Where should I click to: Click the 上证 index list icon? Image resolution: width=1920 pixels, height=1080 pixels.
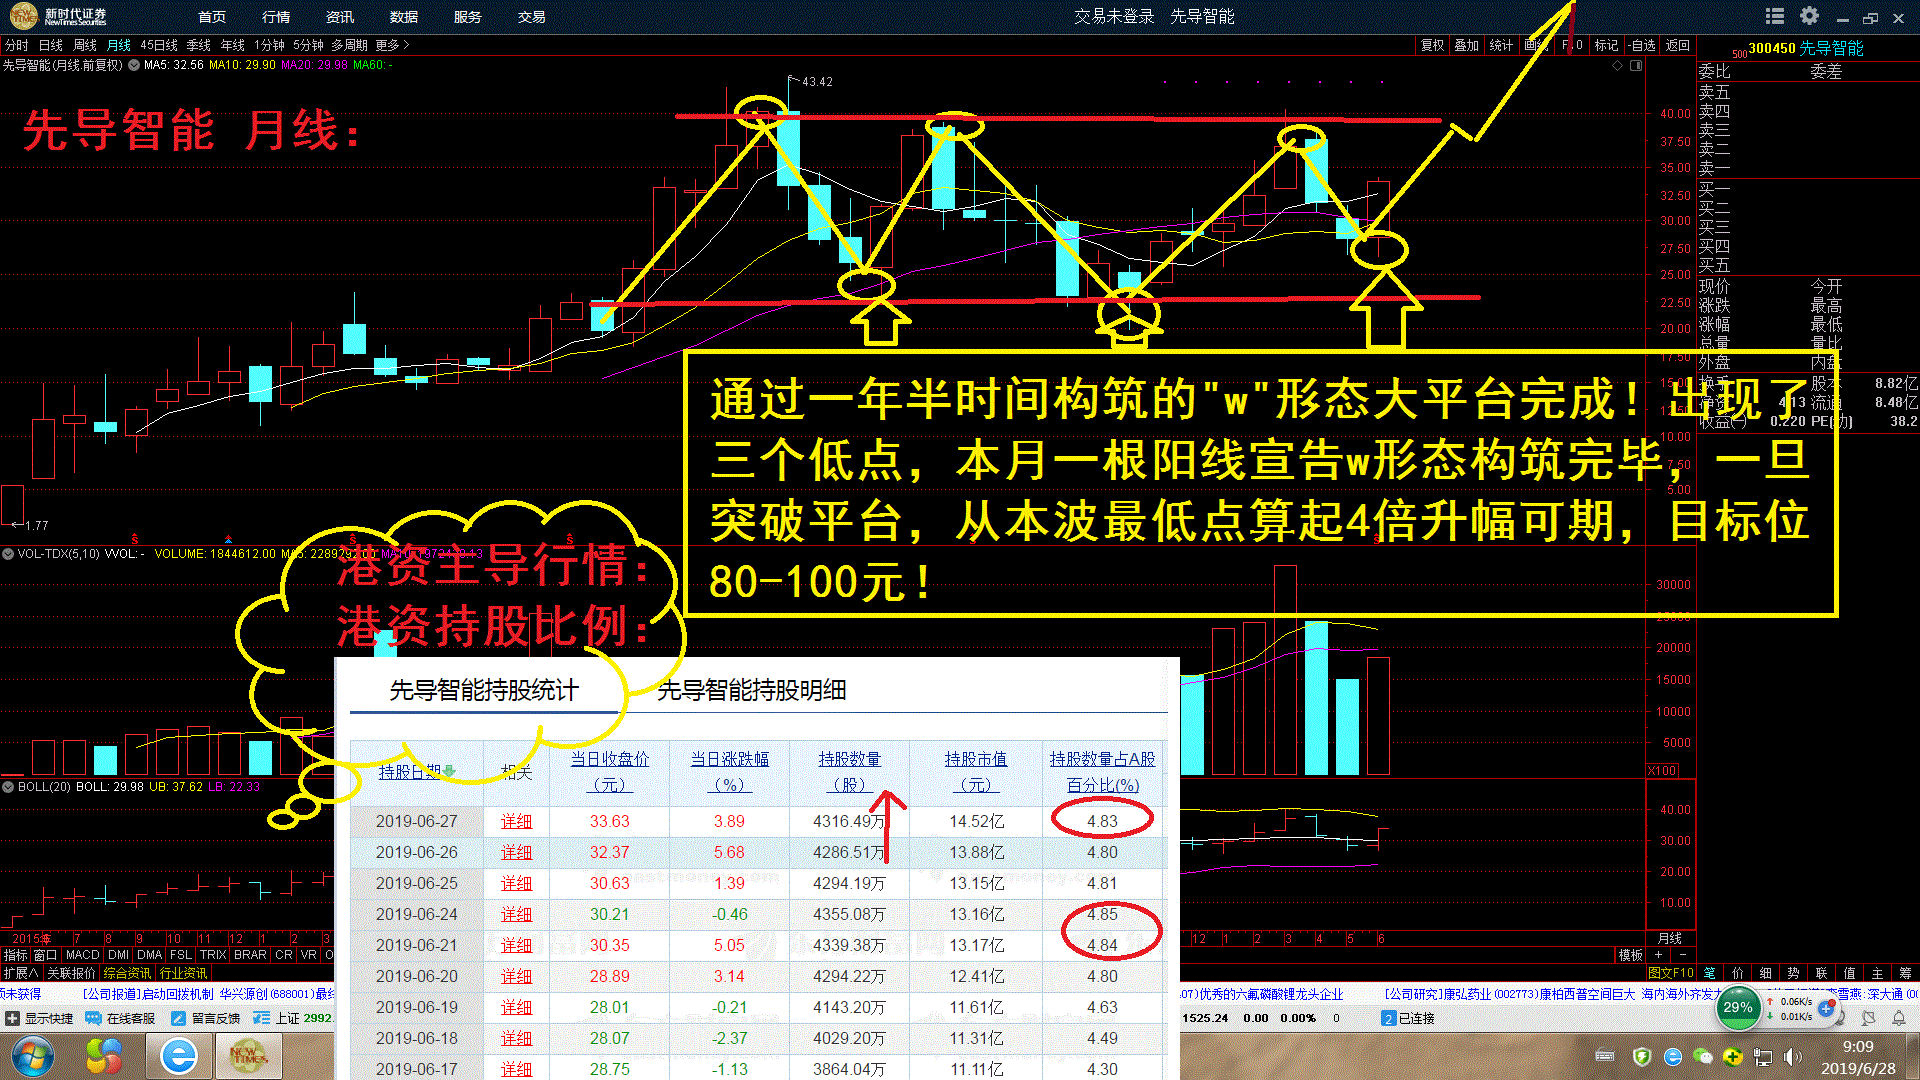261,1018
